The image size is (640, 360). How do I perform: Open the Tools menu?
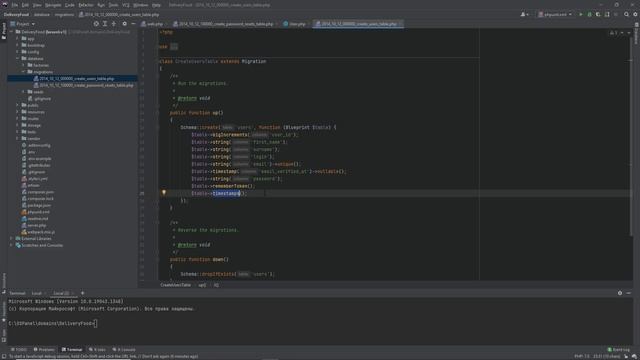(x=113, y=5)
